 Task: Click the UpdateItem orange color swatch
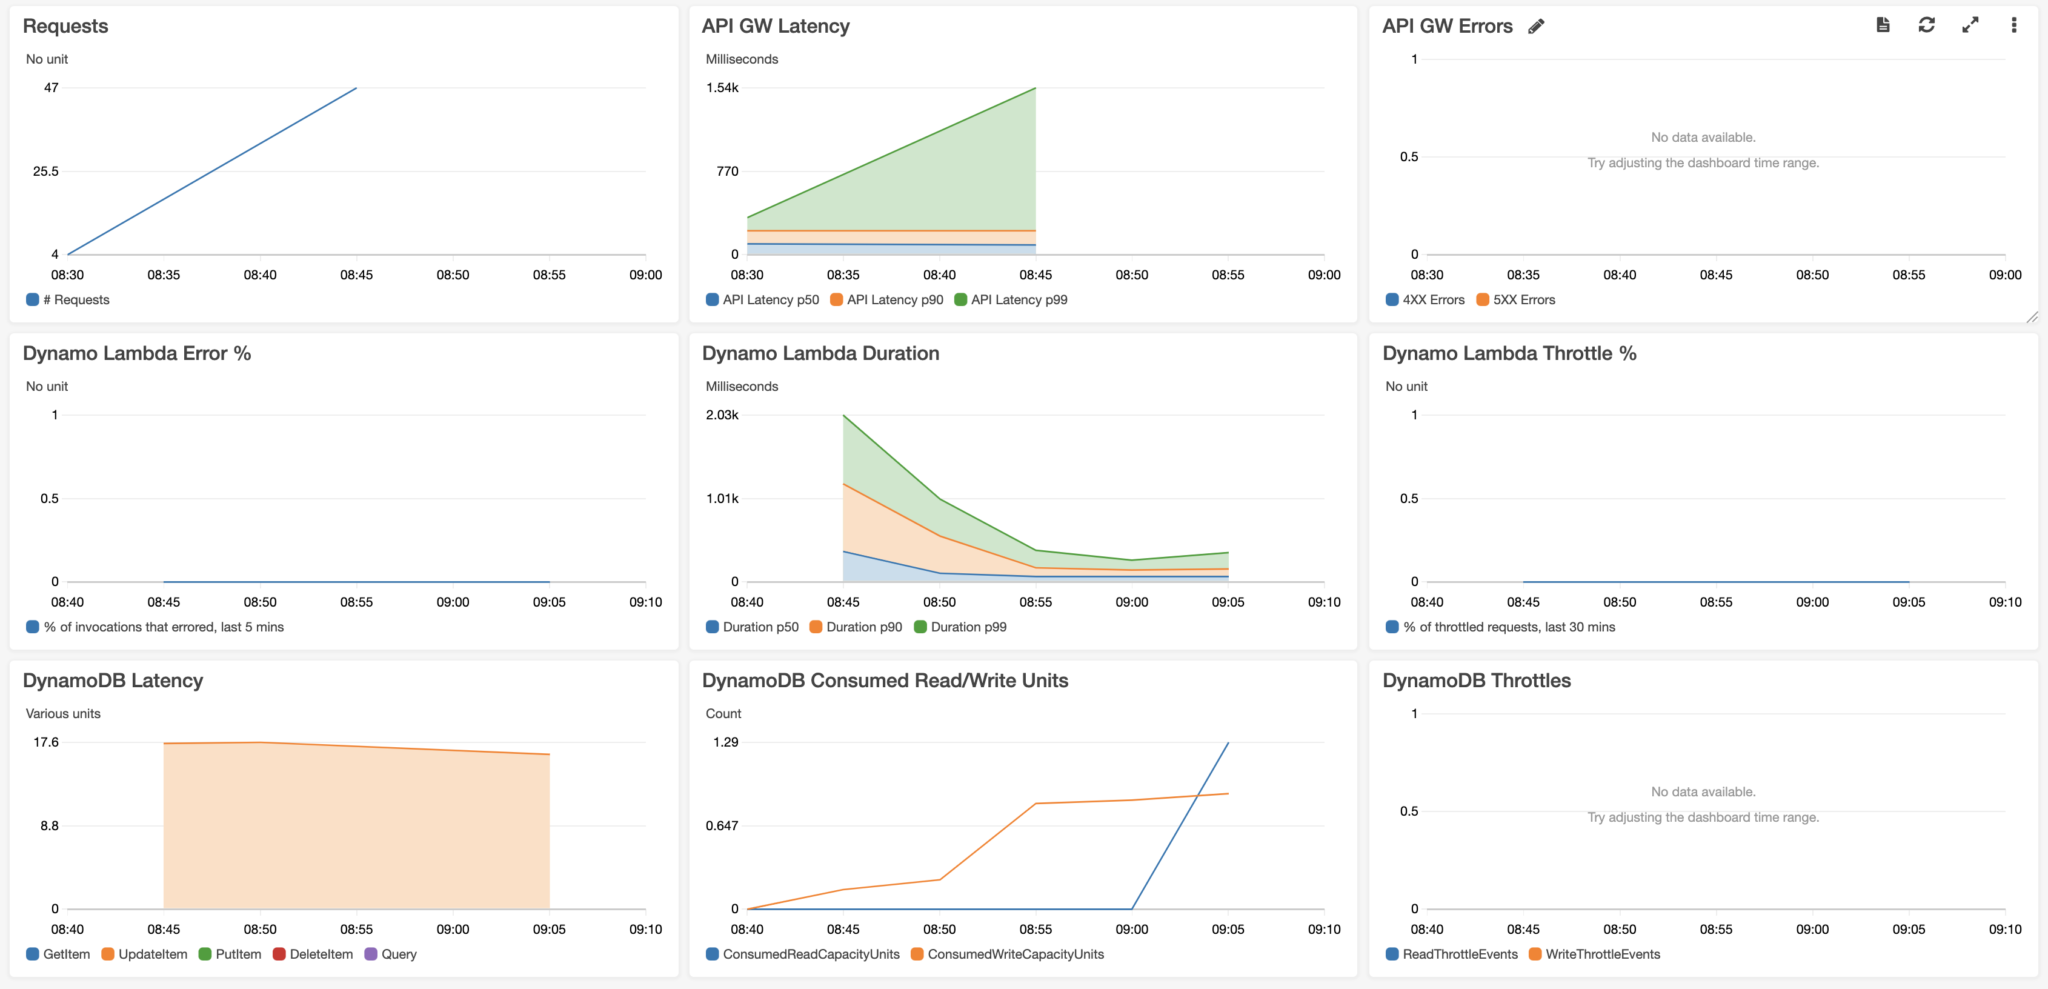coord(110,954)
